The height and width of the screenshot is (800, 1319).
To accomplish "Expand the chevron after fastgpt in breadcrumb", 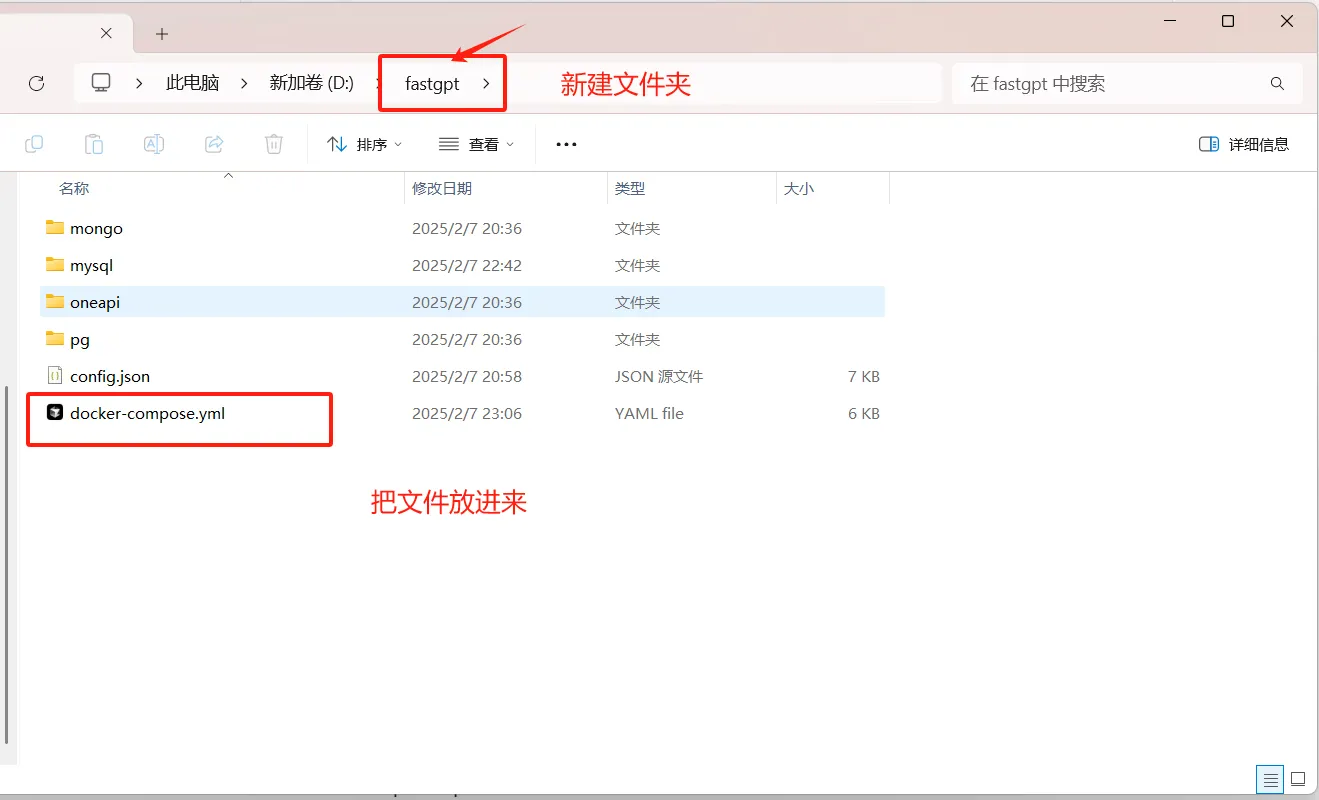I will pos(486,84).
